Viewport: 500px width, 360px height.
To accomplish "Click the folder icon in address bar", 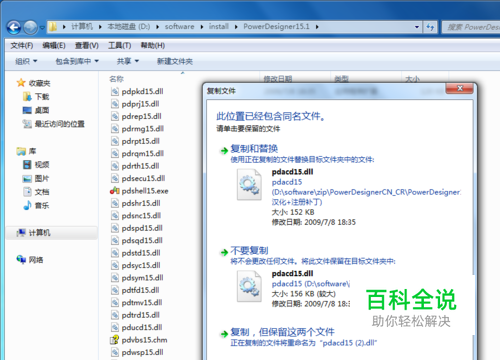I will click(53, 27).
